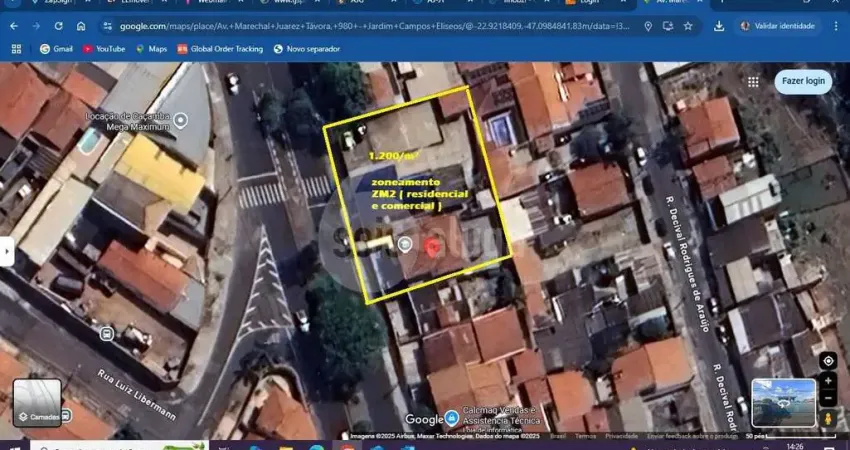Zoom out the map with minus

tap(828, 398)
